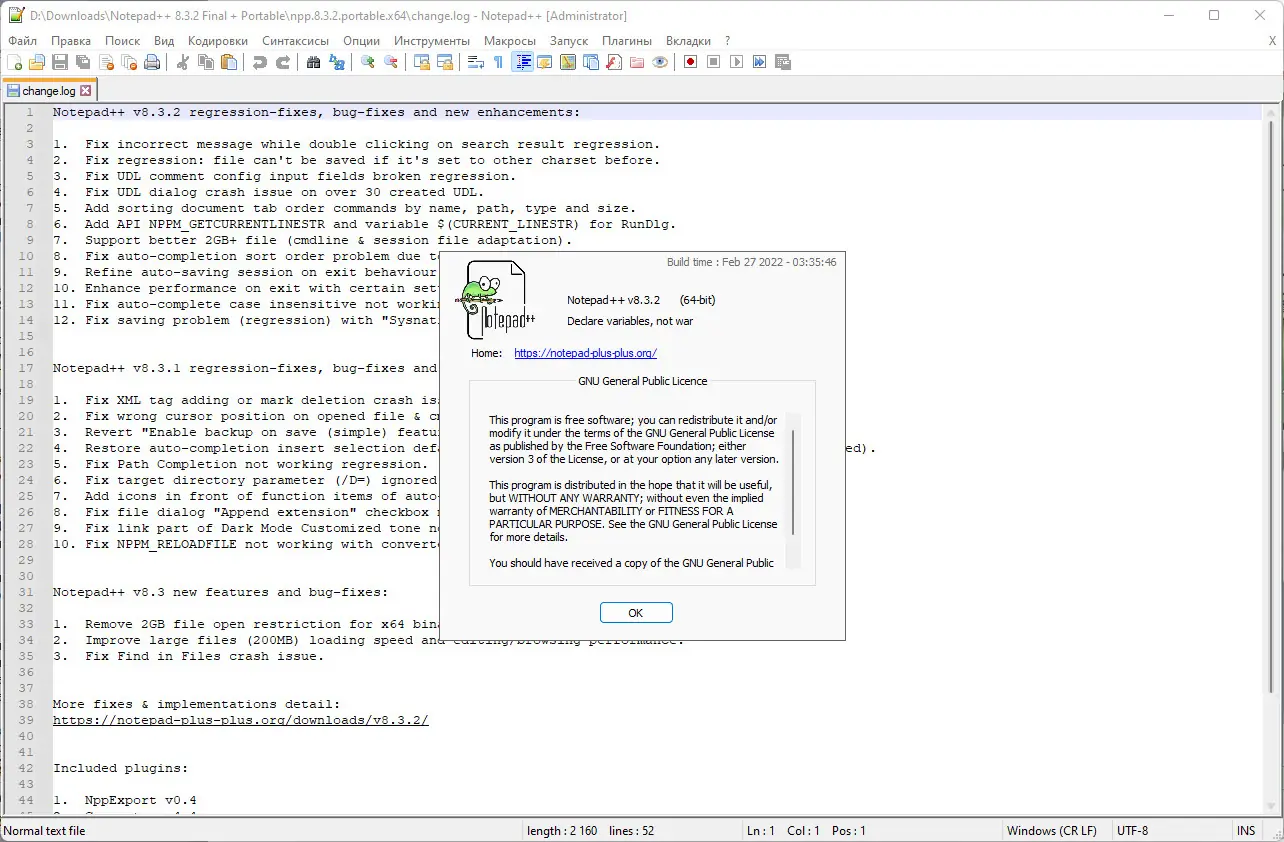Open the Запуск menu
1284x842 pixels.
click(569, 41)
